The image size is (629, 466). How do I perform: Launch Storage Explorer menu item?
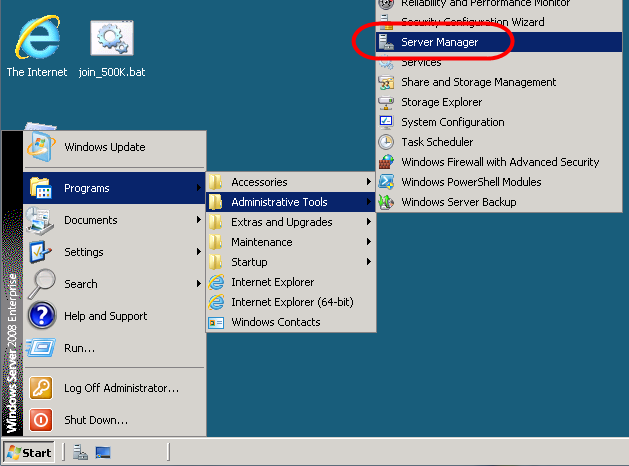(499, 102)
